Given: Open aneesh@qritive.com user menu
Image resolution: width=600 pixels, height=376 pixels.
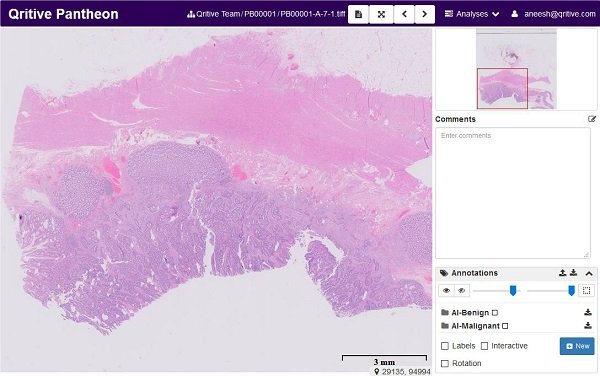Looking at the screenshot, I should click(x=553, y=14).
